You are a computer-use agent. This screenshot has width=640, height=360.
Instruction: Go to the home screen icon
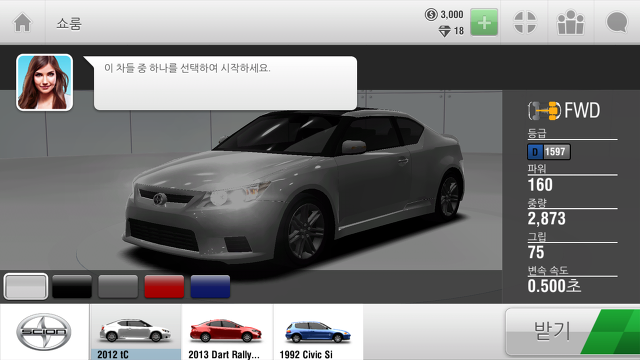pos(22,22)
